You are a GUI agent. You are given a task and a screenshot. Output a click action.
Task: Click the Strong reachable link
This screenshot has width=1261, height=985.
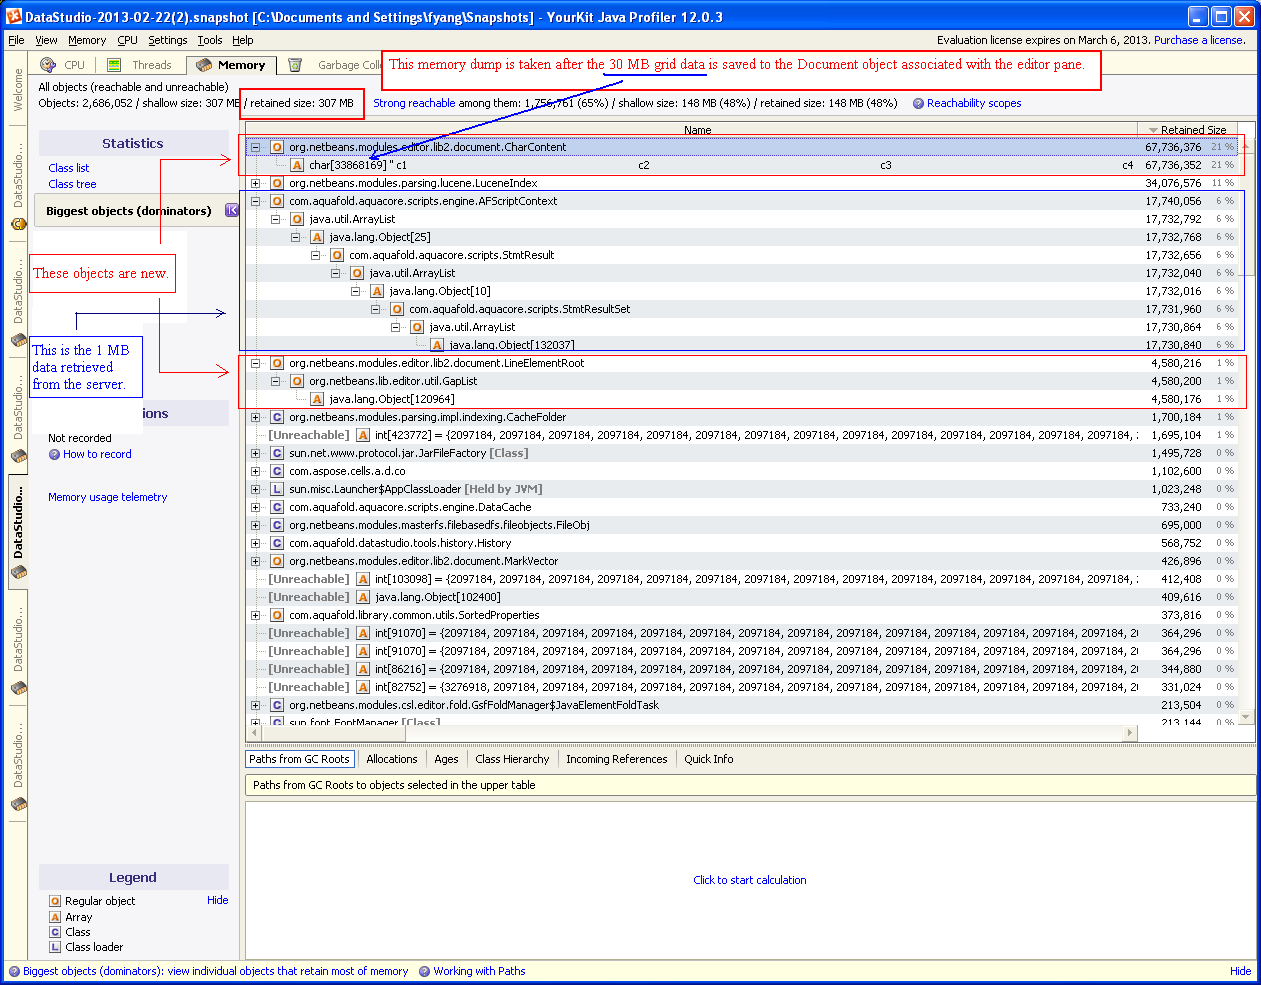414,103
